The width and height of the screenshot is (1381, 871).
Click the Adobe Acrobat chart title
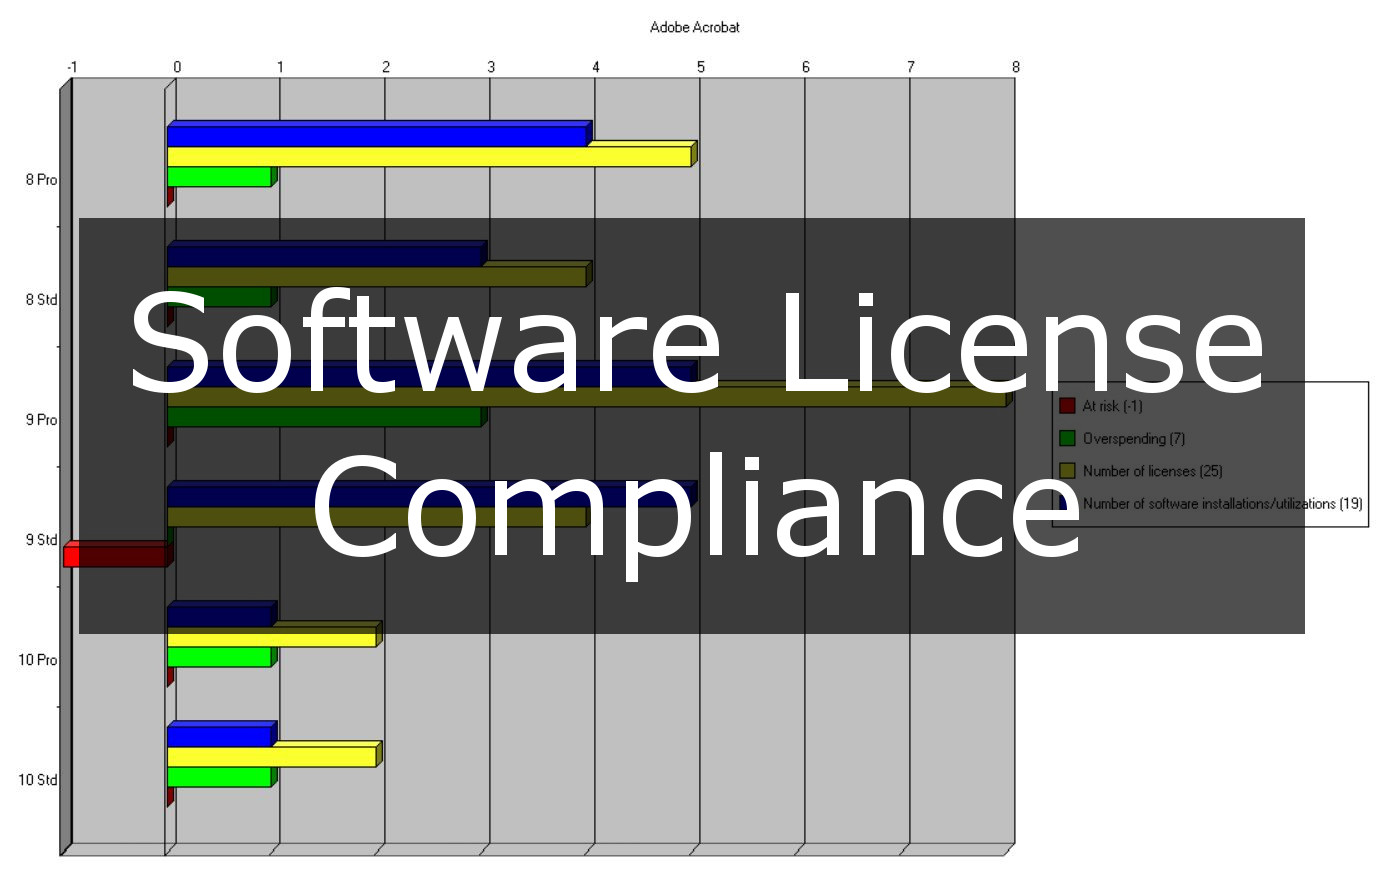[694, 28]
